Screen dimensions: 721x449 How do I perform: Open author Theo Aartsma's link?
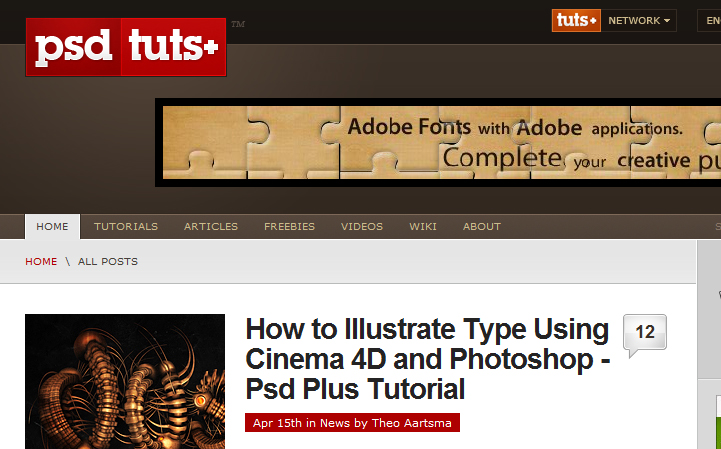click(411, 423)
